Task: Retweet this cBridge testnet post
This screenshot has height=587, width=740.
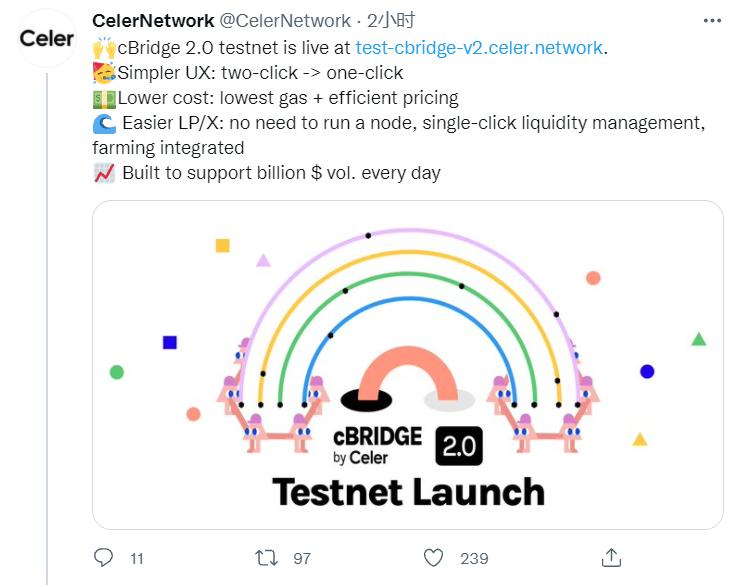Action: click(x=268, y=557)
